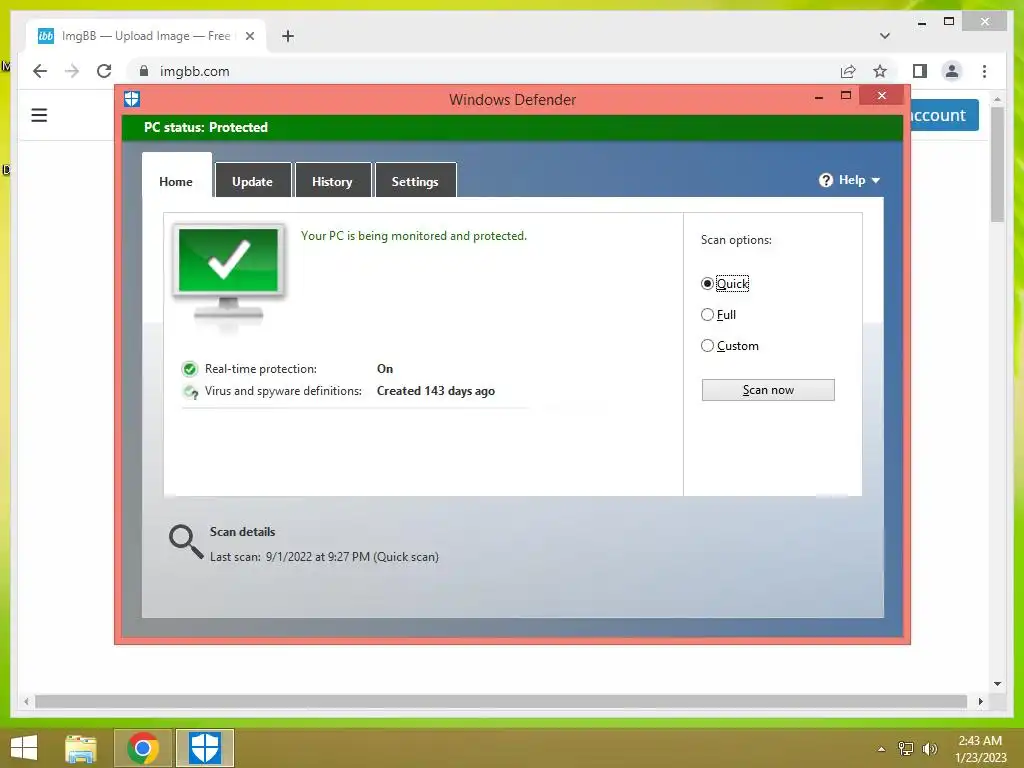Click the 'Scan details' heading
Viewport: 1024px width, 768px height.
click(x=242, y=532)
